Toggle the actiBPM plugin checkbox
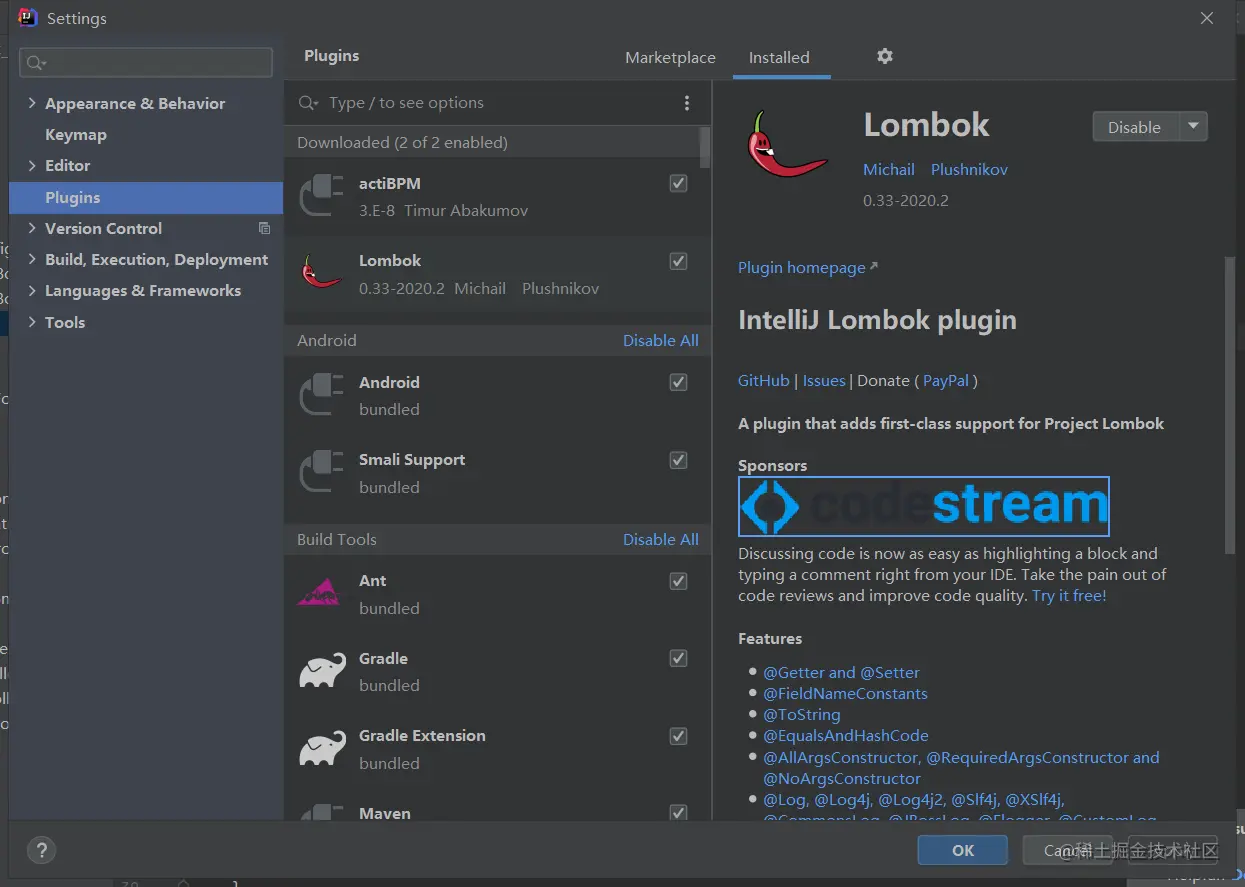 click(679, 183)
